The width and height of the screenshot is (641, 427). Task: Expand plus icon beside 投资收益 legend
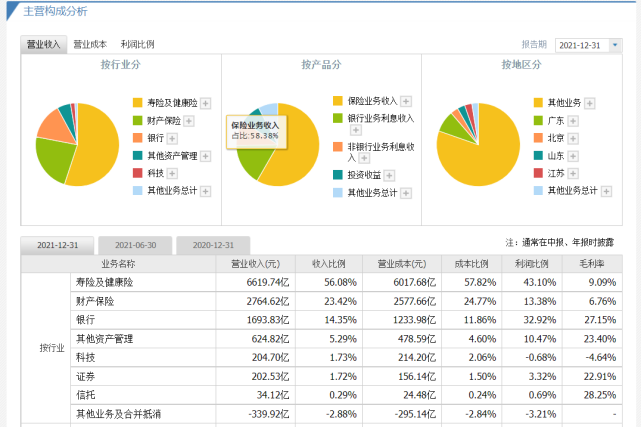389,176
